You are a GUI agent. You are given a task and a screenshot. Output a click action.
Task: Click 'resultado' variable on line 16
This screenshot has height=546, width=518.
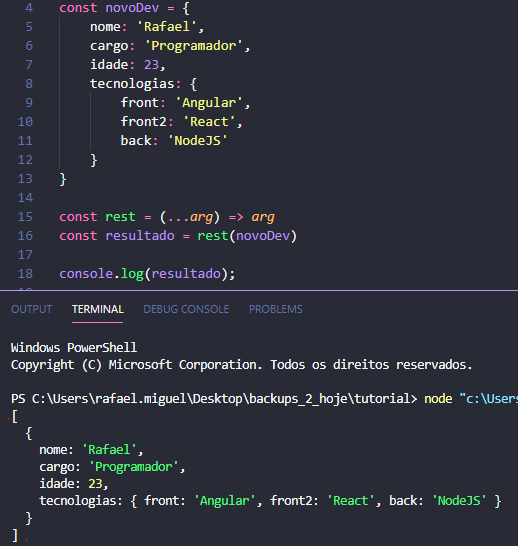(x=140, y=236)
